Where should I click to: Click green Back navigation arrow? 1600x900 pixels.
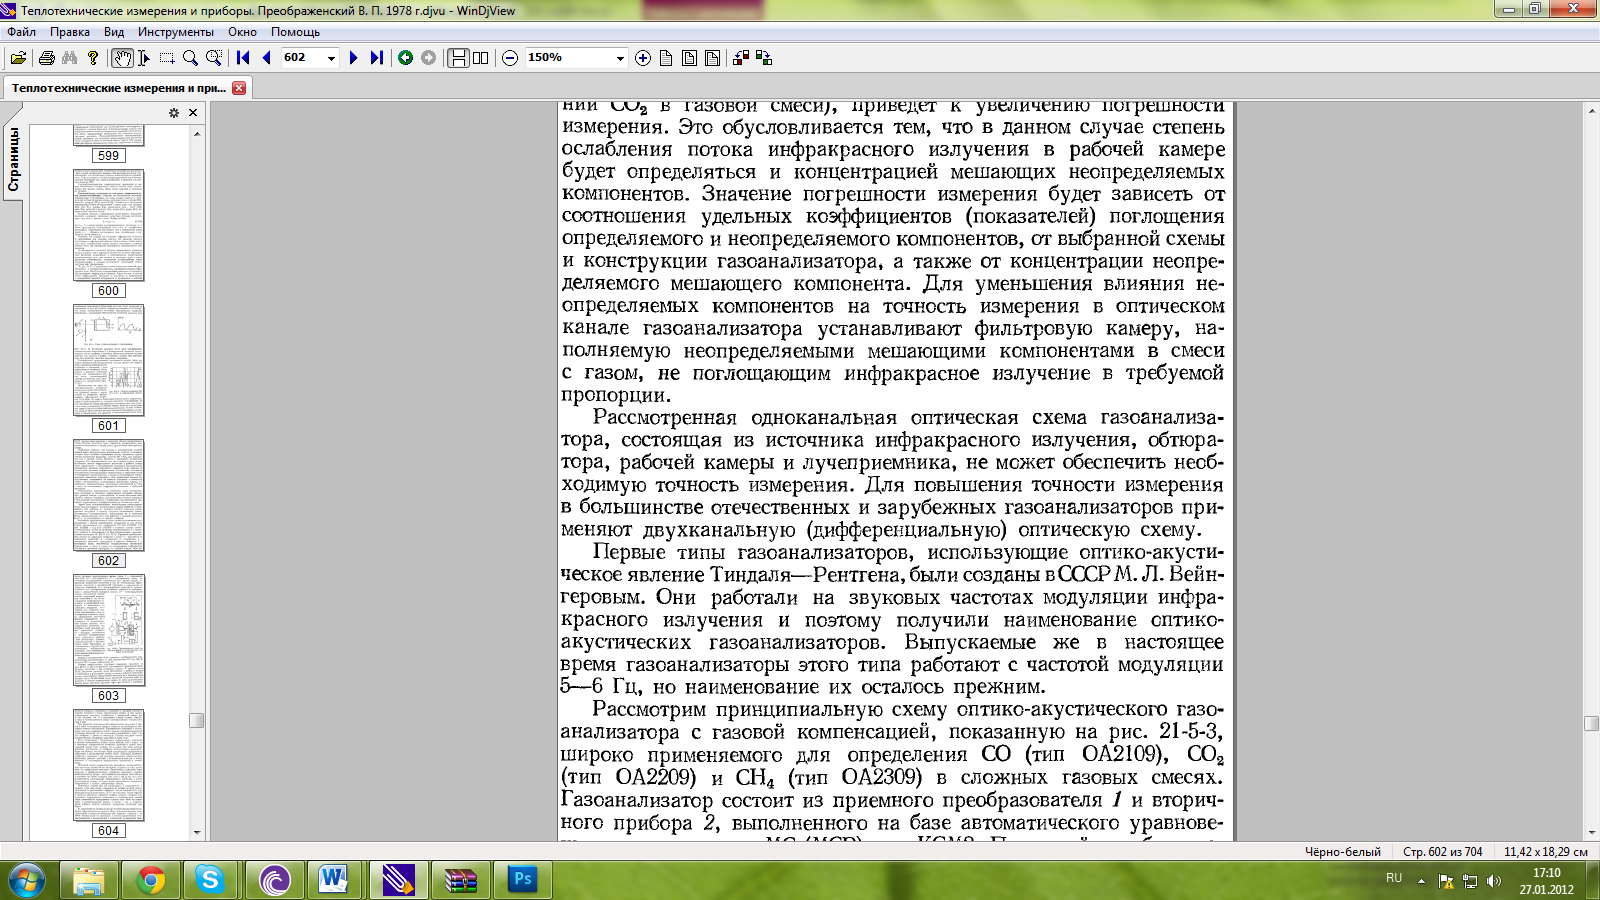coord(405,58)
